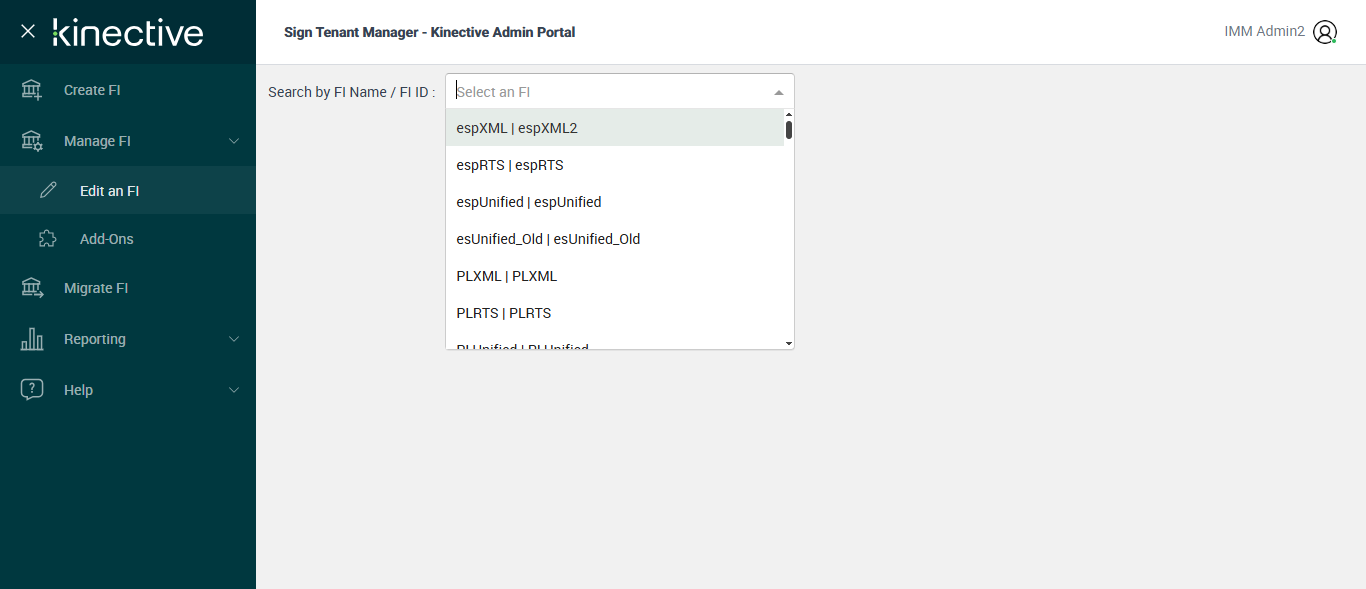The image size is (1366, 589).
Task: Click the Edit an FI pencil icon
Action: 48,190
